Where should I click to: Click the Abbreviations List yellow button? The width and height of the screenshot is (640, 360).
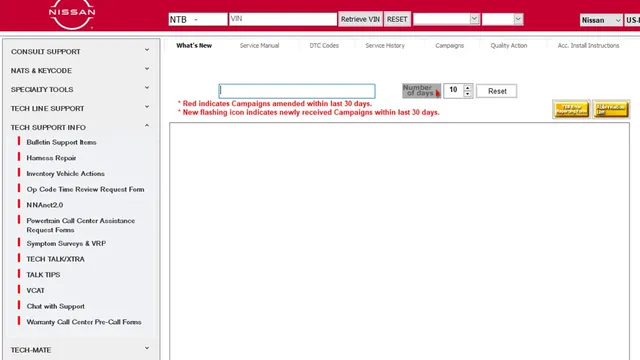[x=611, y=109]
